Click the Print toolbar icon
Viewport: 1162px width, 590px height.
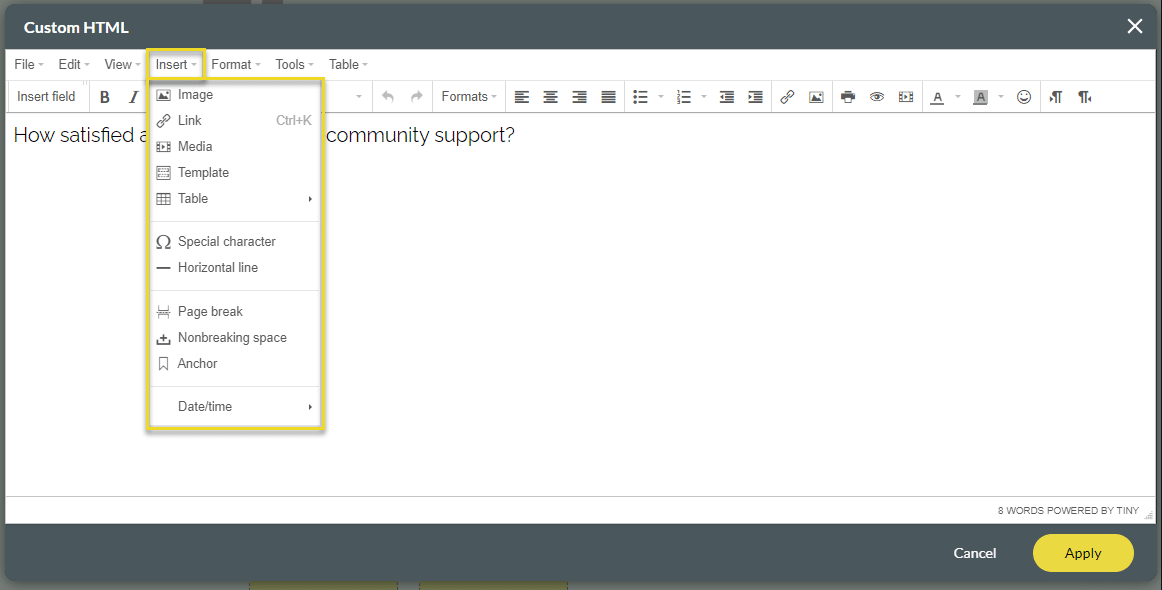tap(847, 96)
